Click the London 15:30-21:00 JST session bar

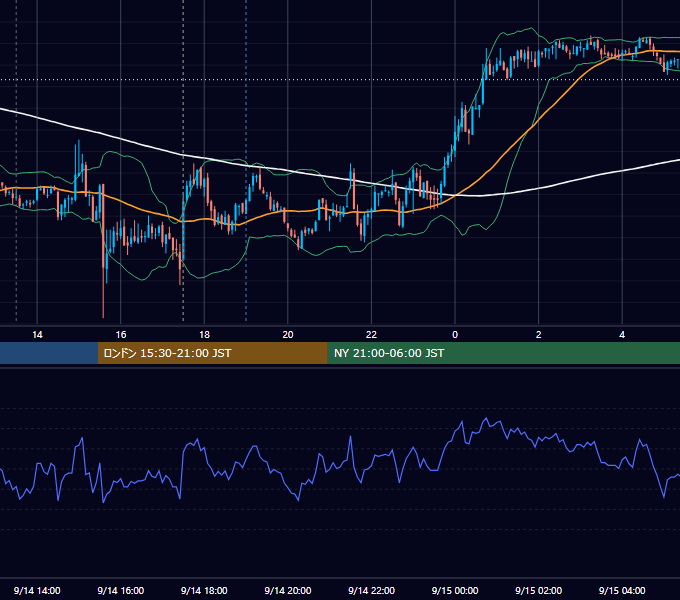[x=212, y=353]
